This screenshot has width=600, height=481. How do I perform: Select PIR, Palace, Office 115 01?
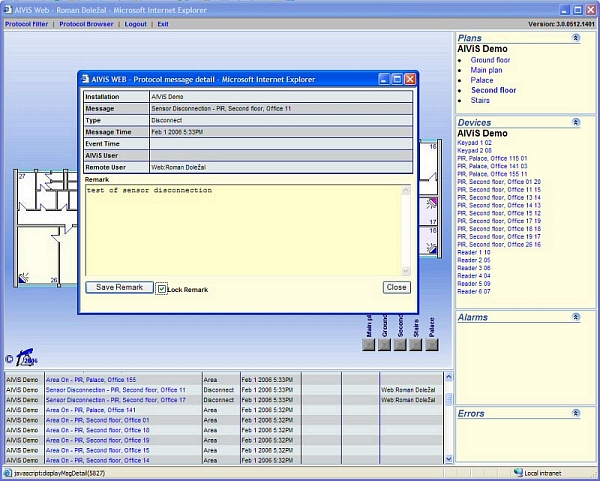(x=492, y=158)
